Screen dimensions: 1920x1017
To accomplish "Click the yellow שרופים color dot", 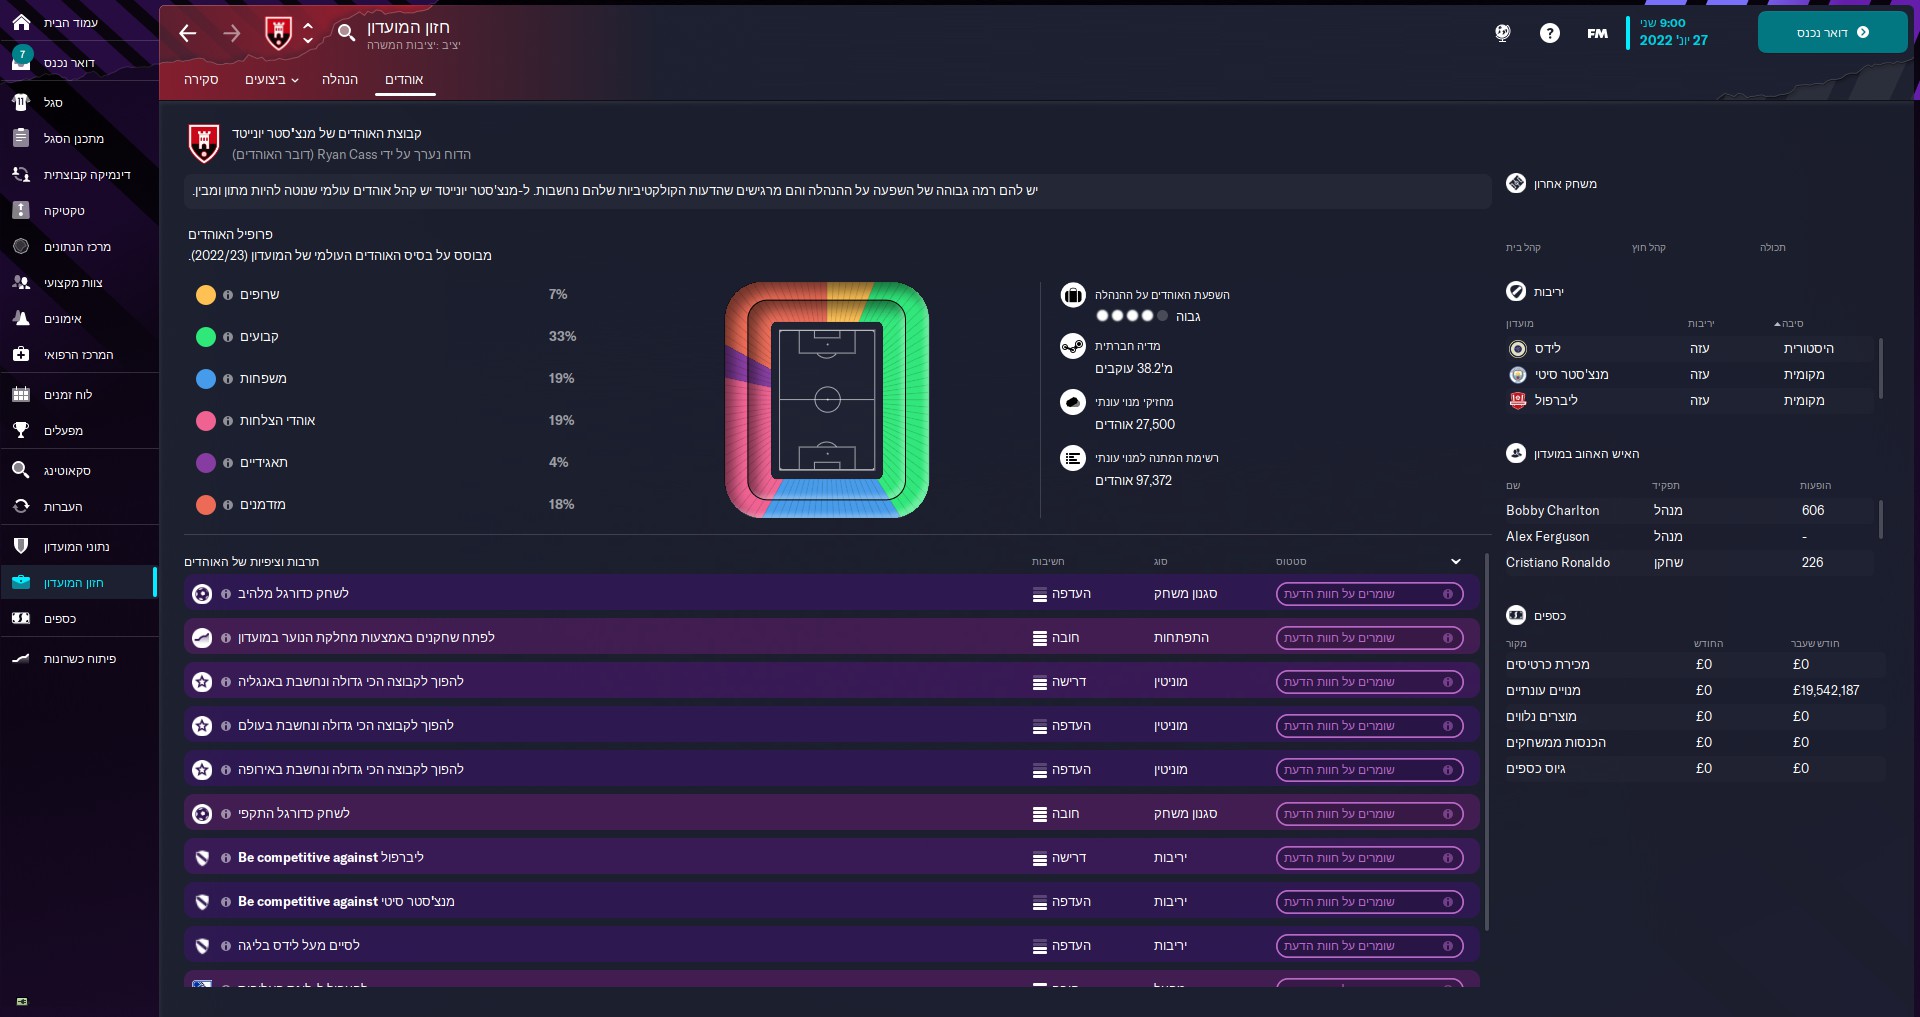I will (206, 295).
